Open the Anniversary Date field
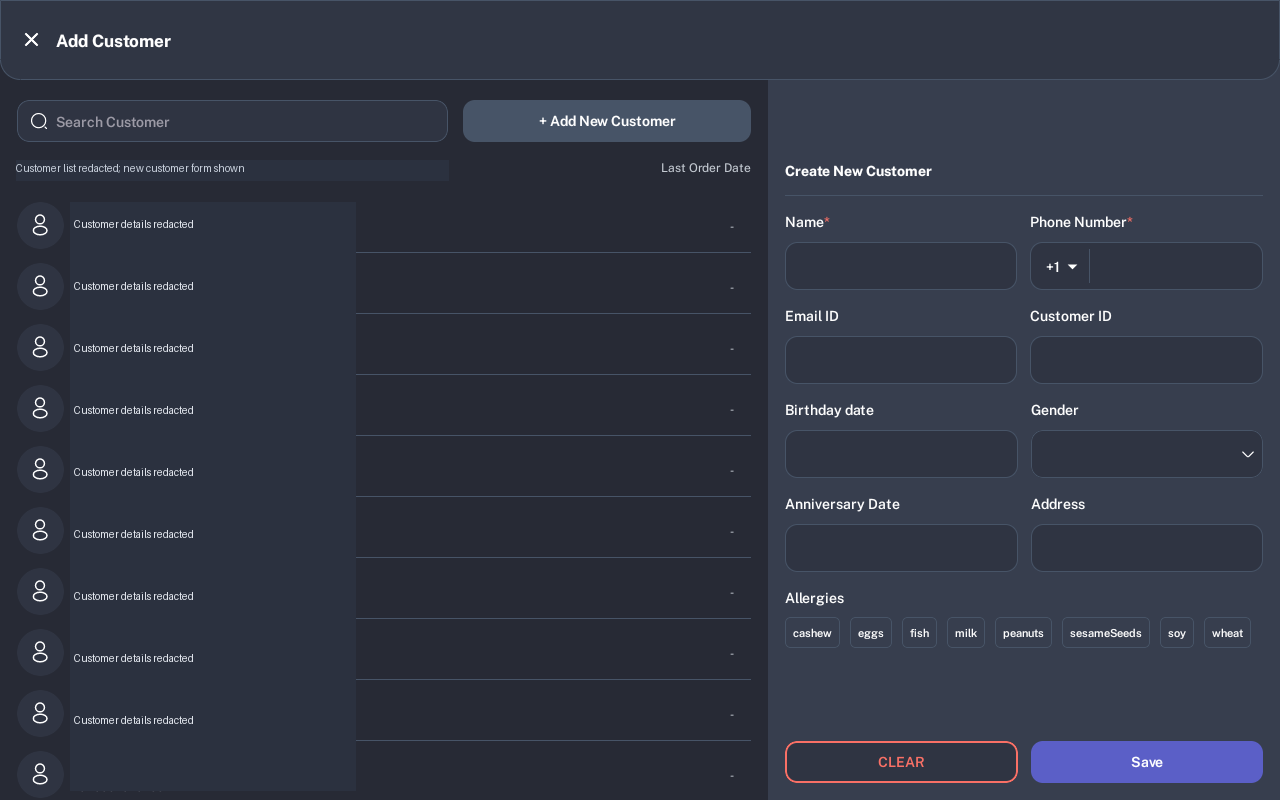Image resolution: width=1280 pixels, height=800 pixels. (901, 548)
